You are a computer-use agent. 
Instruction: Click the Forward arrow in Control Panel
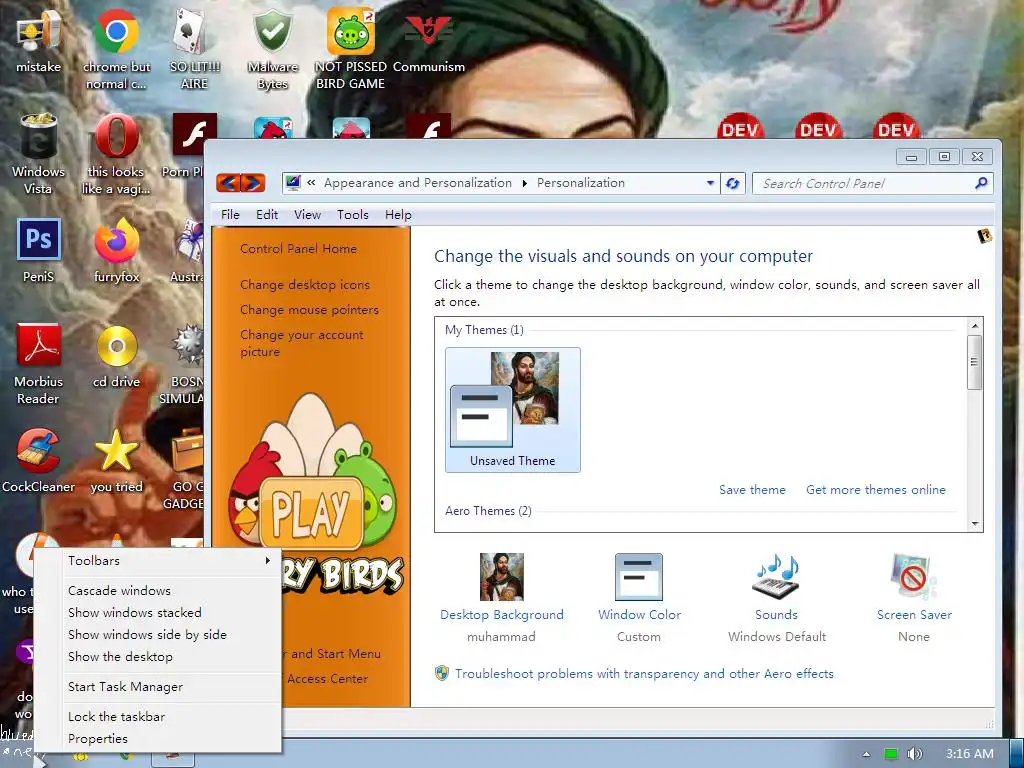253,183
